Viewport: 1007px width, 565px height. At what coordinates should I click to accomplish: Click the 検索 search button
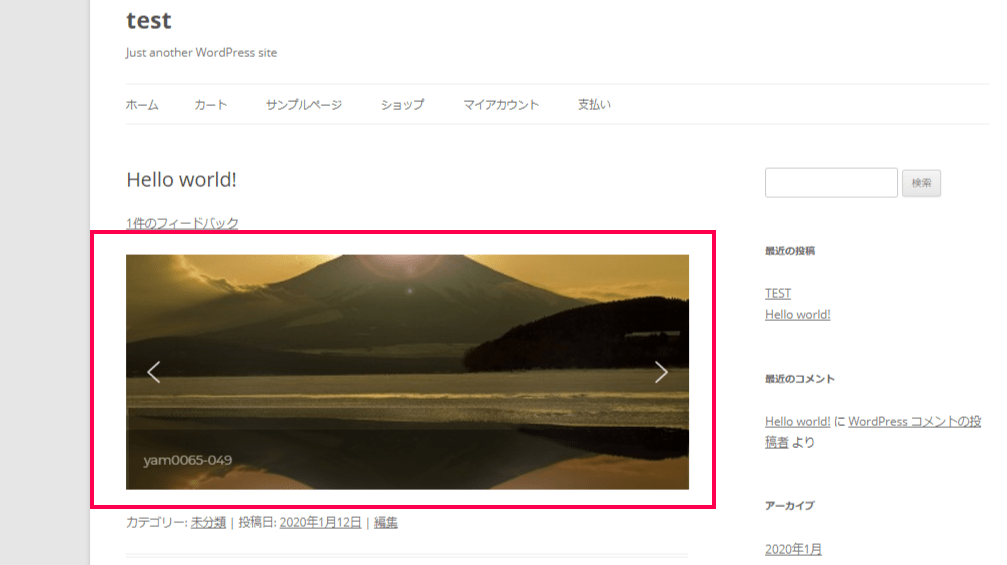coord(921,183)
